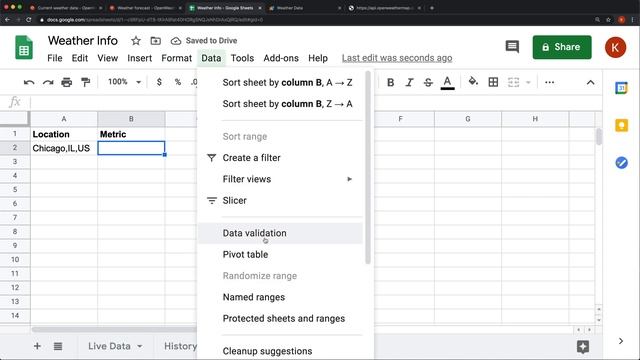Open the zoom 100% dropdown
Screen dimensions: 640x360
pyautogui.click(x=124, y=82)
